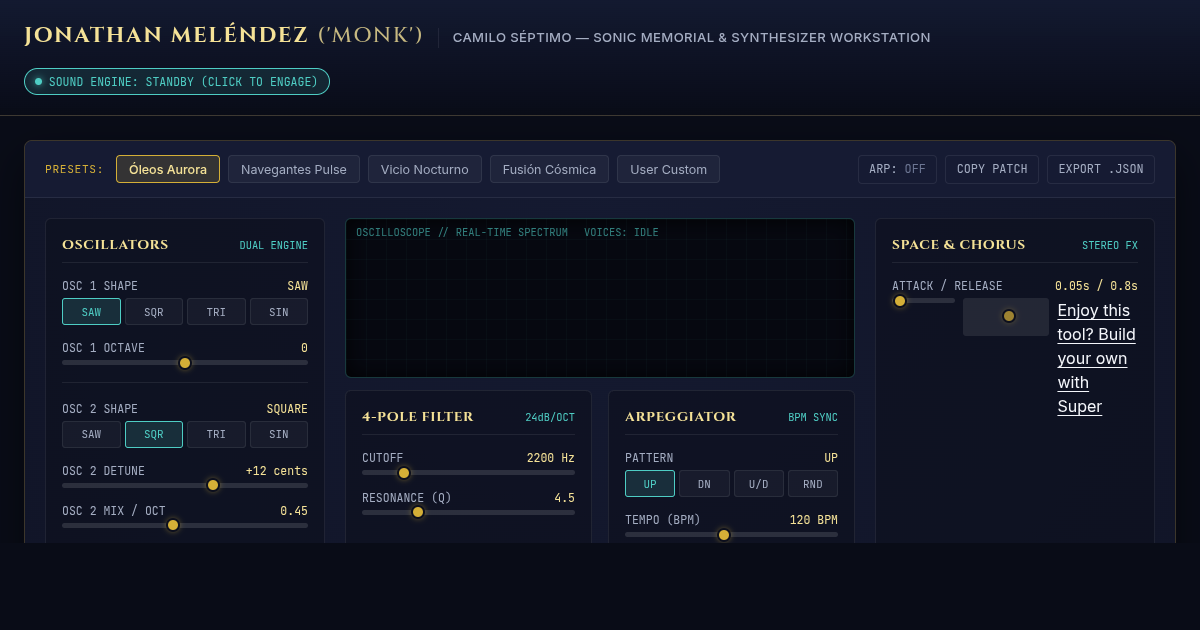Click the oscilloscope spectrum display
The height and width of the screenshot is (630, 1200).
(600, 298)
